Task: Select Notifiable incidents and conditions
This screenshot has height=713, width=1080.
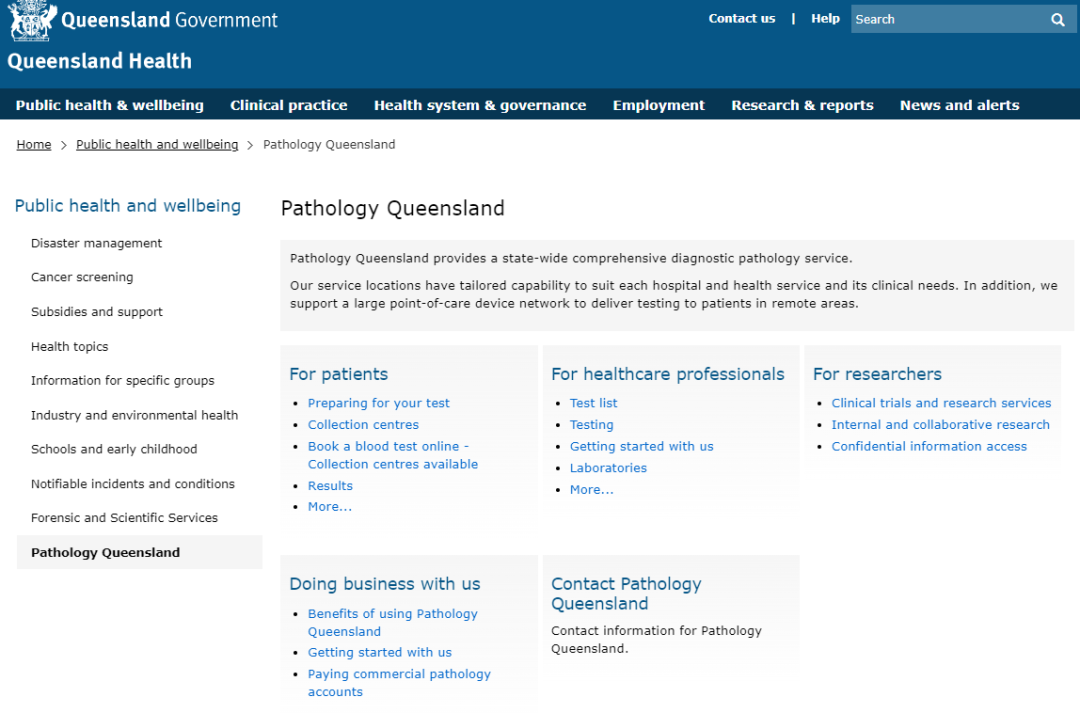Action: coord(133,484)
